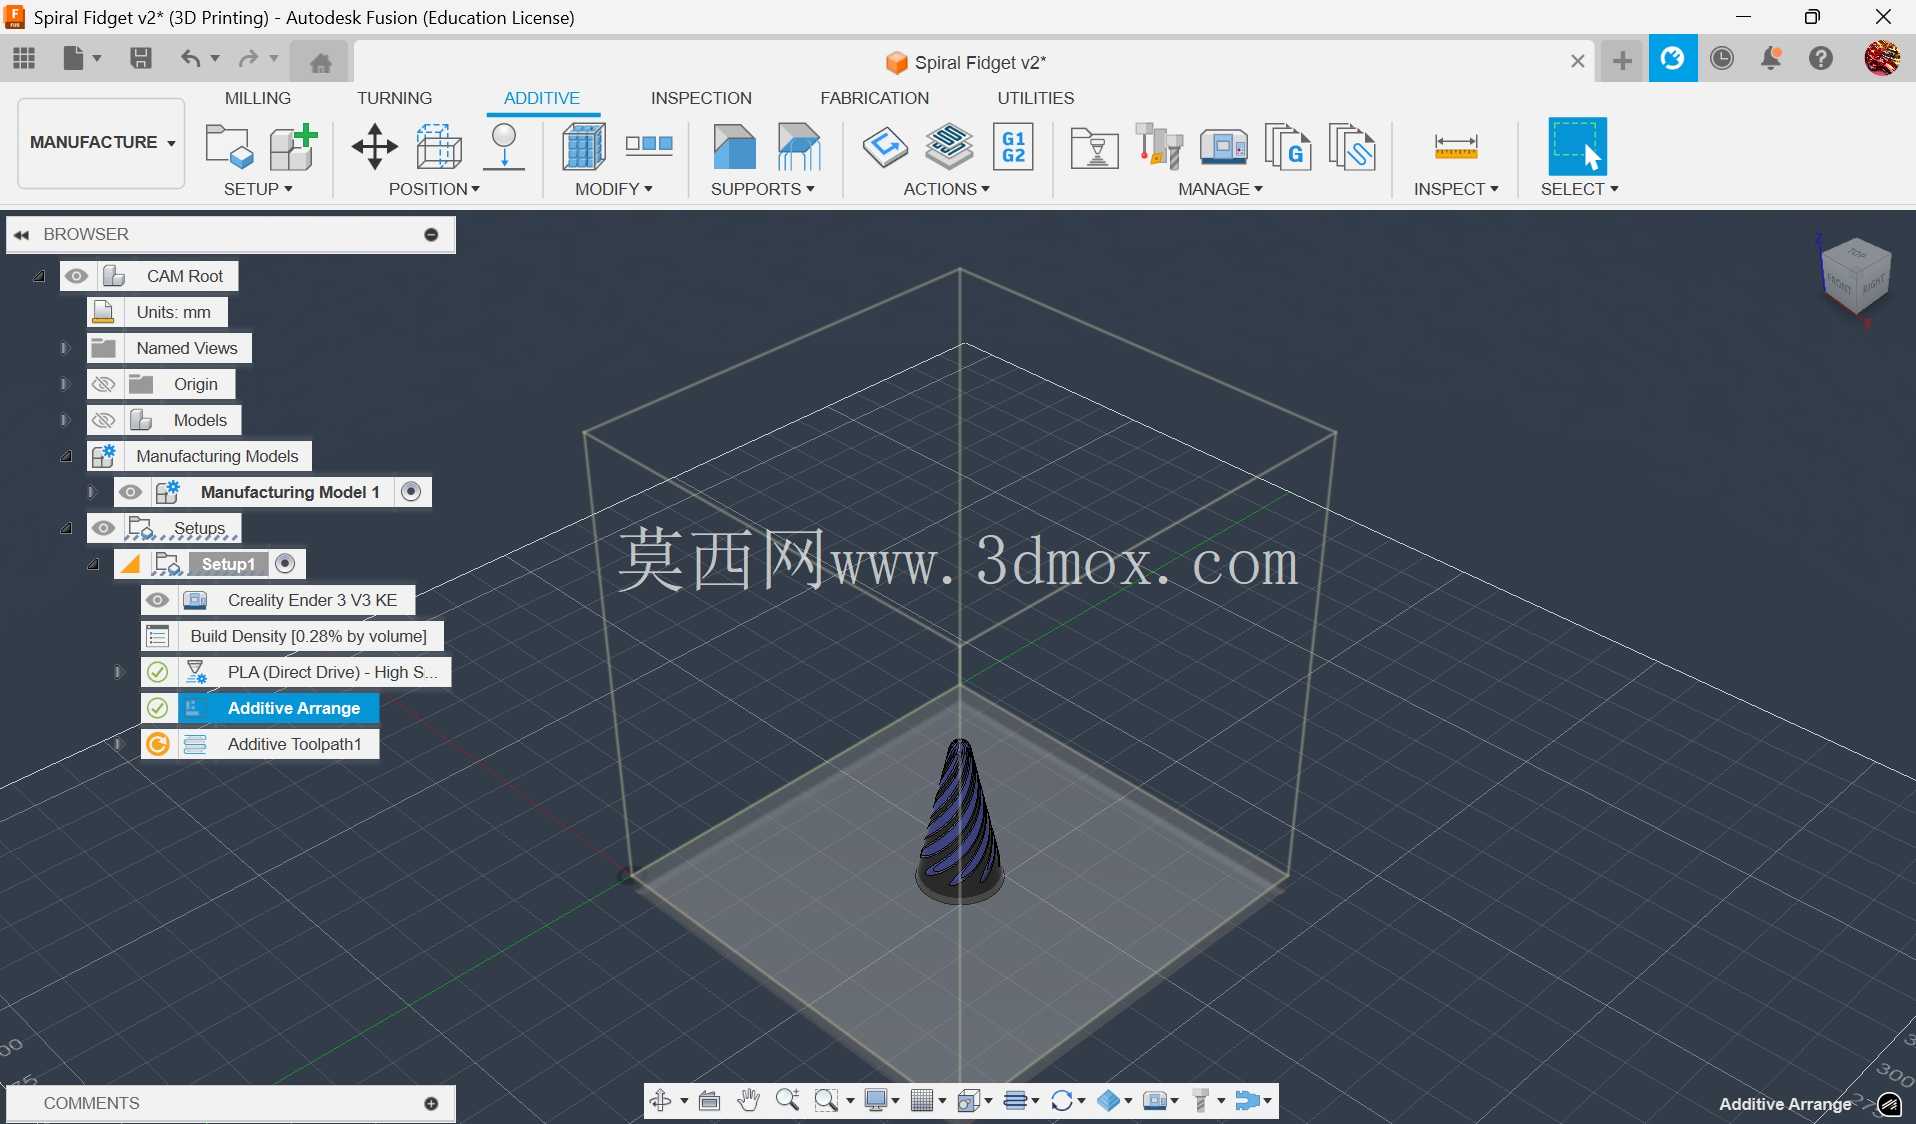Open the Tool Library icon
The width and height of the screenshot is (1916, 1124).
tap(1159, 147)
